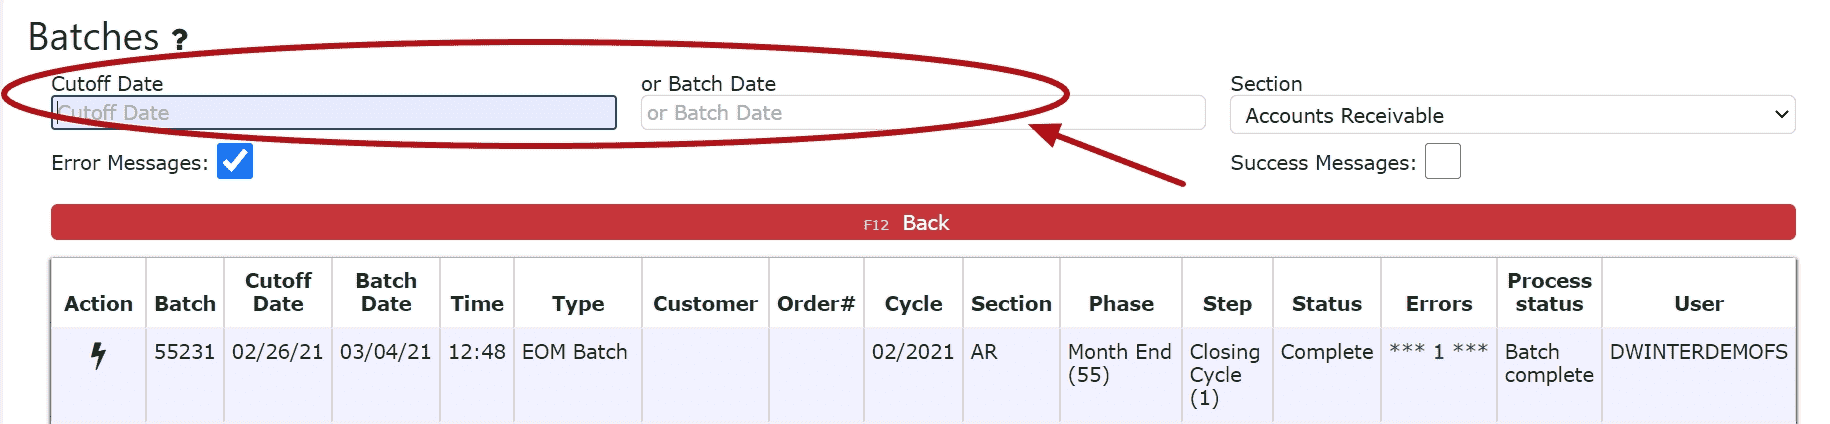The width and height of the screenshot is (1830, 424).
Task: Select the Phase column header
Action: click(1121, 304)
